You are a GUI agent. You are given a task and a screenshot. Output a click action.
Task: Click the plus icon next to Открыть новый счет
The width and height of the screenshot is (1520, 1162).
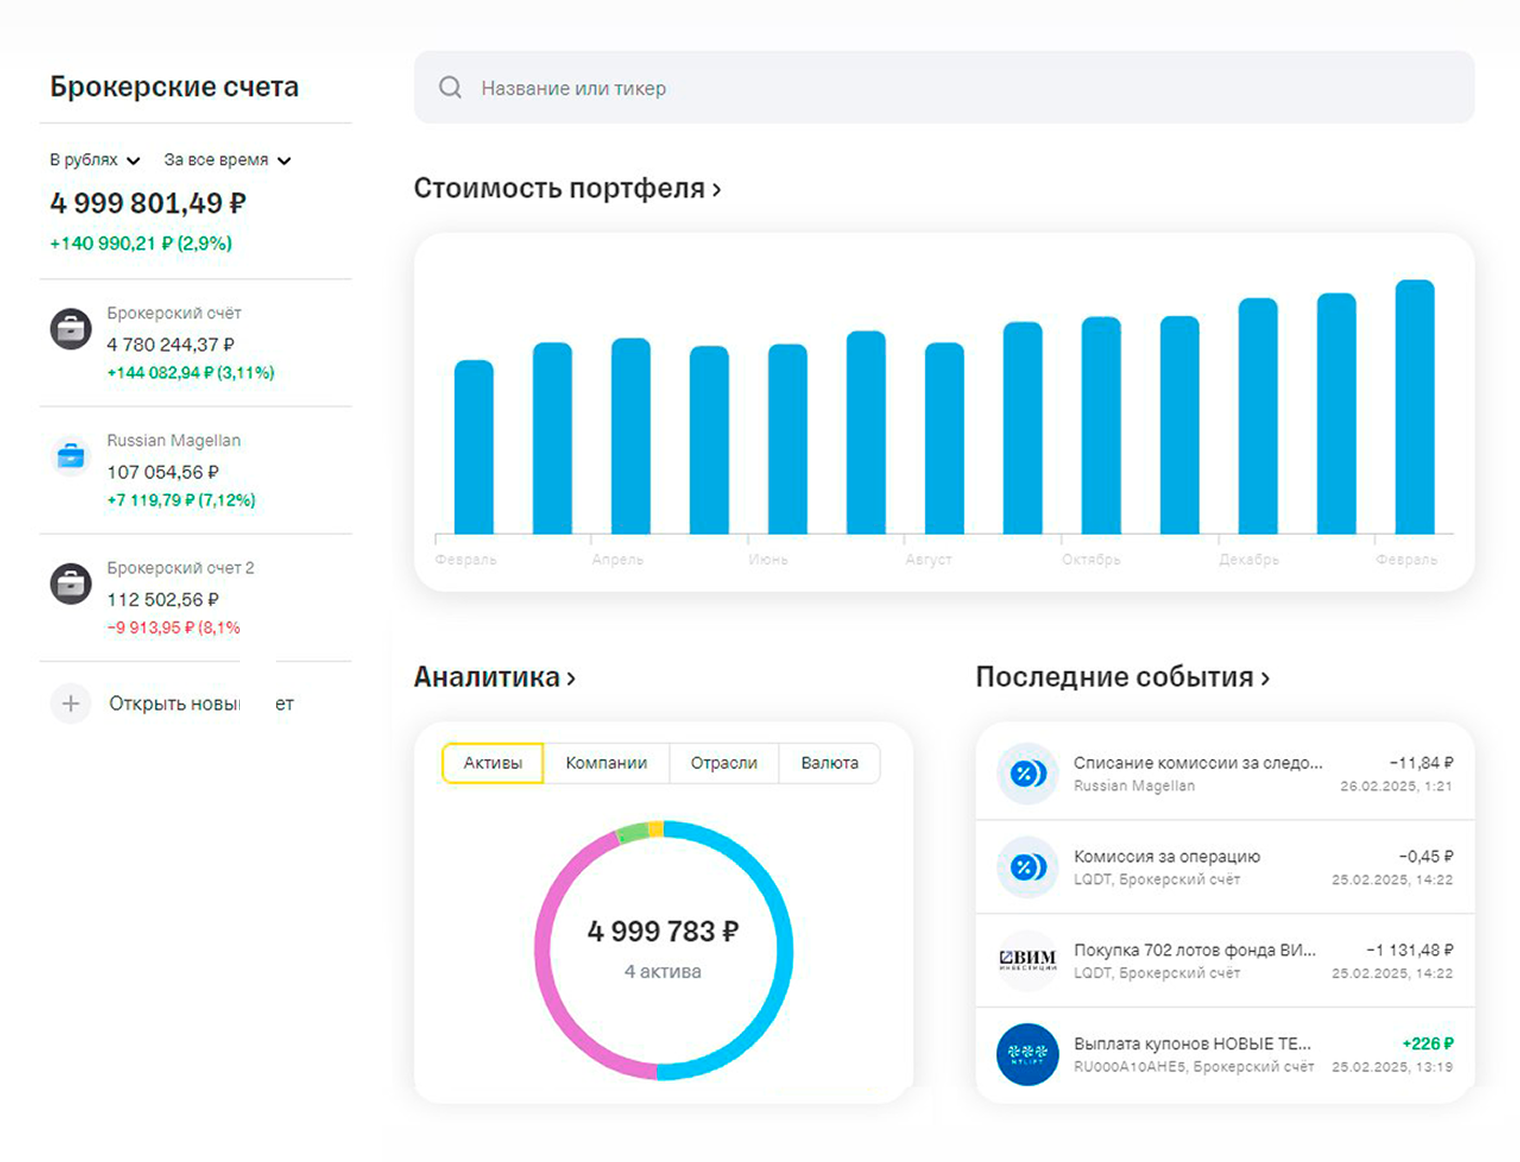pyautogui.click(x=70, y=703)
